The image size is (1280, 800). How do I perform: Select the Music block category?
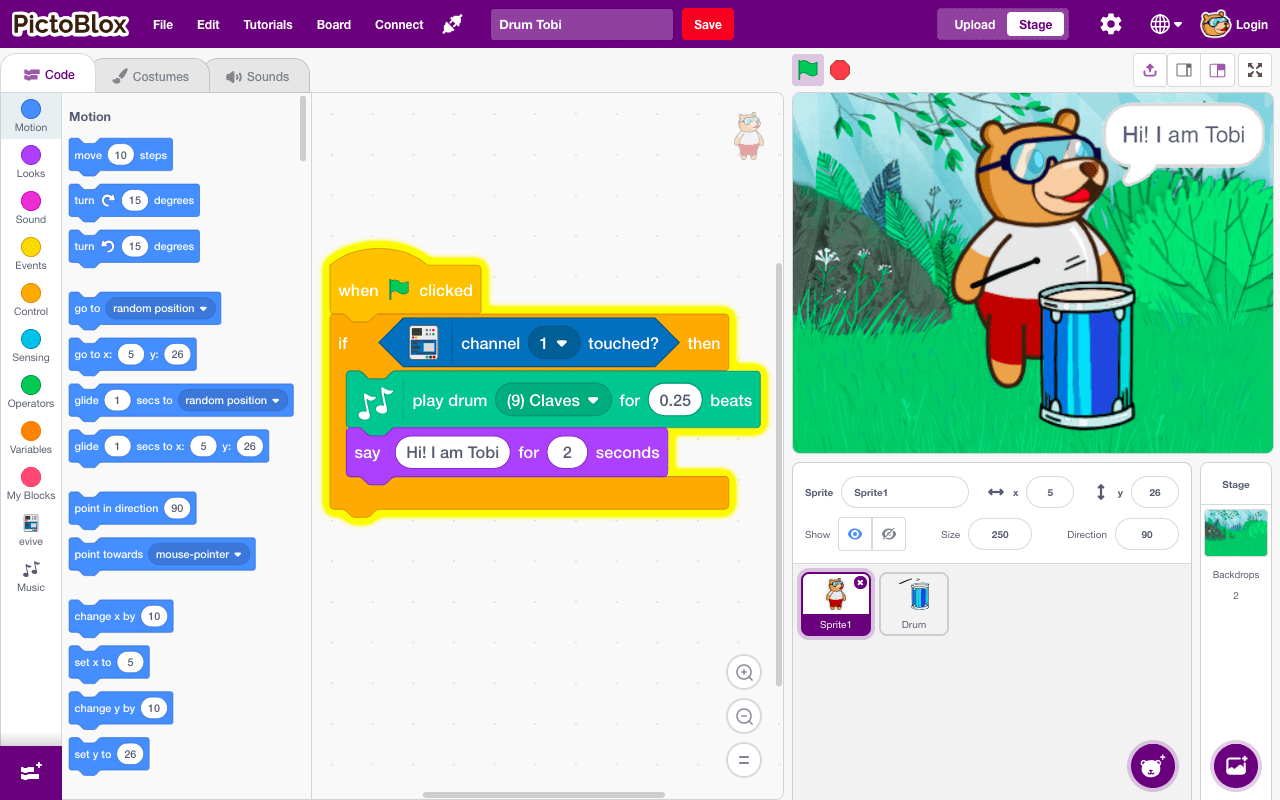coord(31,576)
